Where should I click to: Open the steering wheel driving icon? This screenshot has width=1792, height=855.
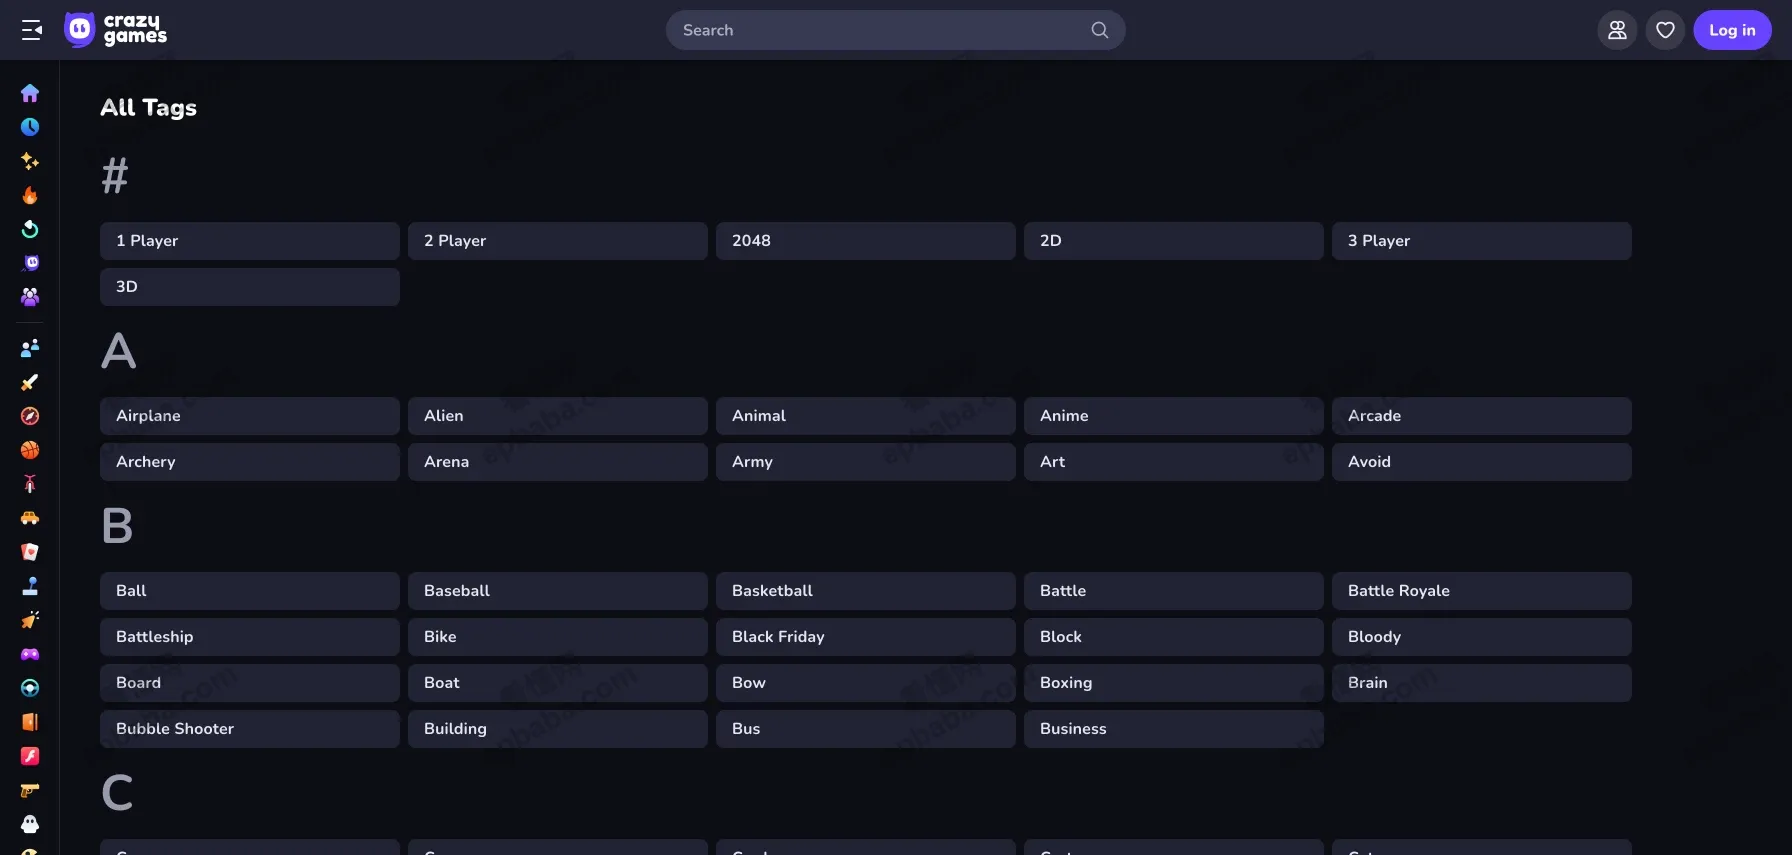30,688
